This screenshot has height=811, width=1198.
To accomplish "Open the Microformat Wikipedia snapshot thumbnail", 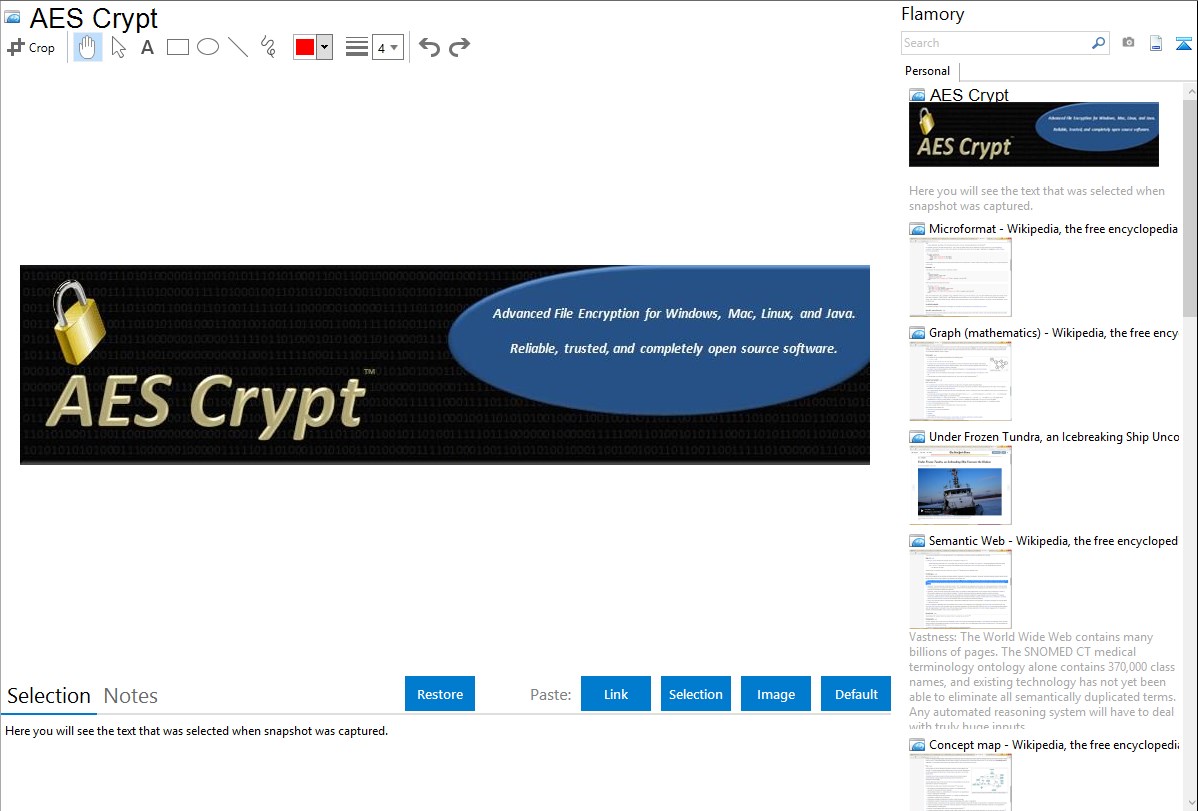I will pyautogui.click(x=960, y=277).
